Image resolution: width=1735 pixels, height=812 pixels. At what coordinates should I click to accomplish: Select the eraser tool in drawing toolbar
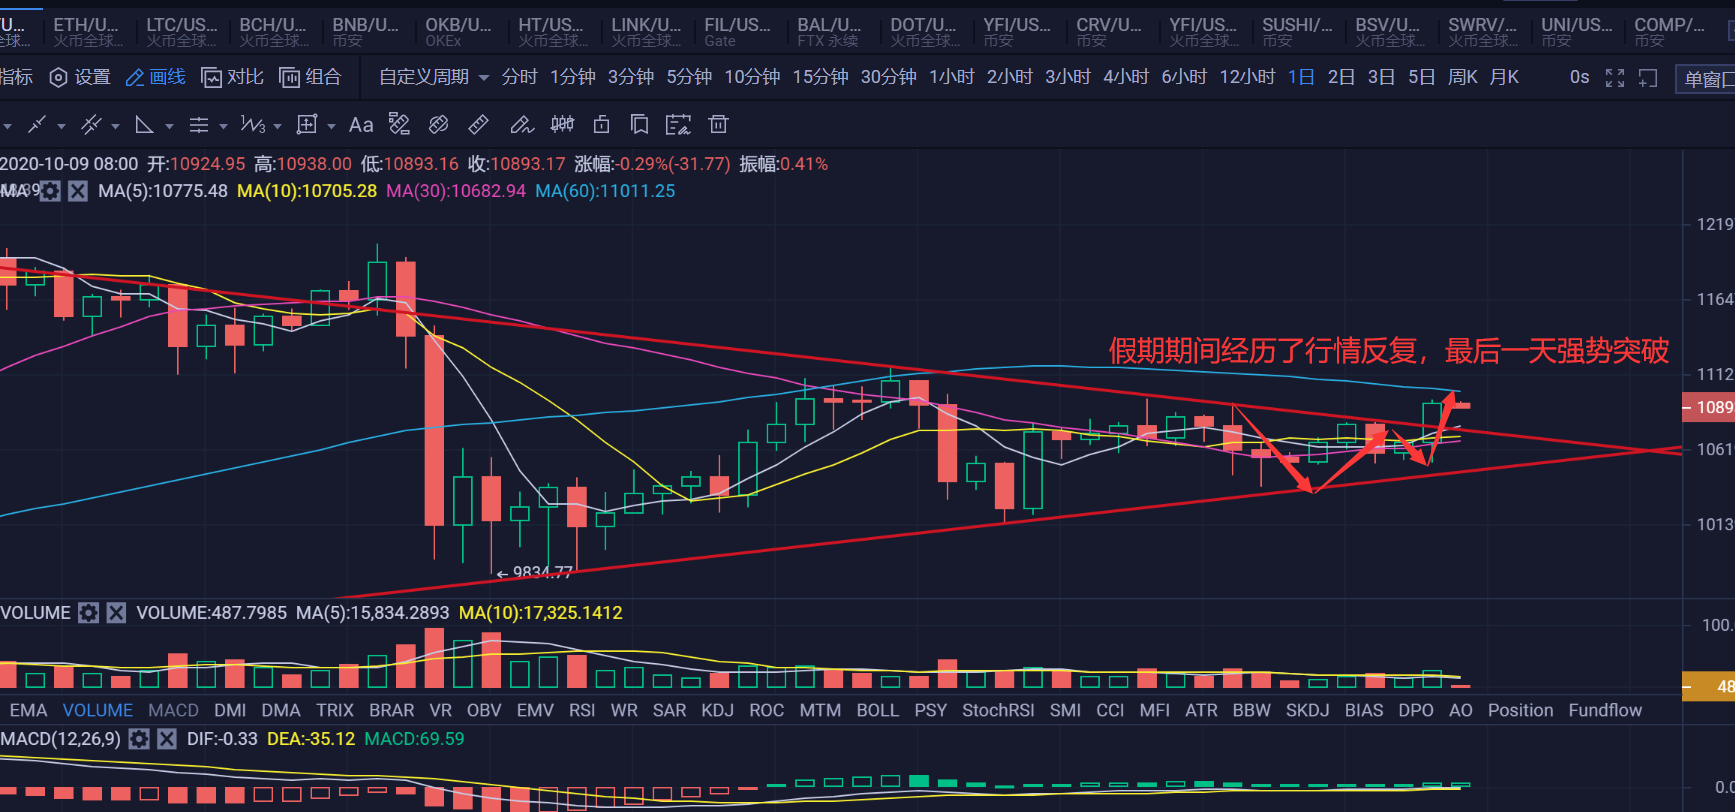478,124
